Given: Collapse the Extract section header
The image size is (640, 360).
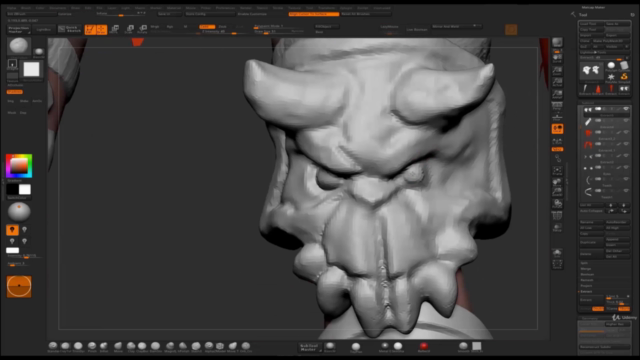Looking at the screenshot, I should [587, 292].
